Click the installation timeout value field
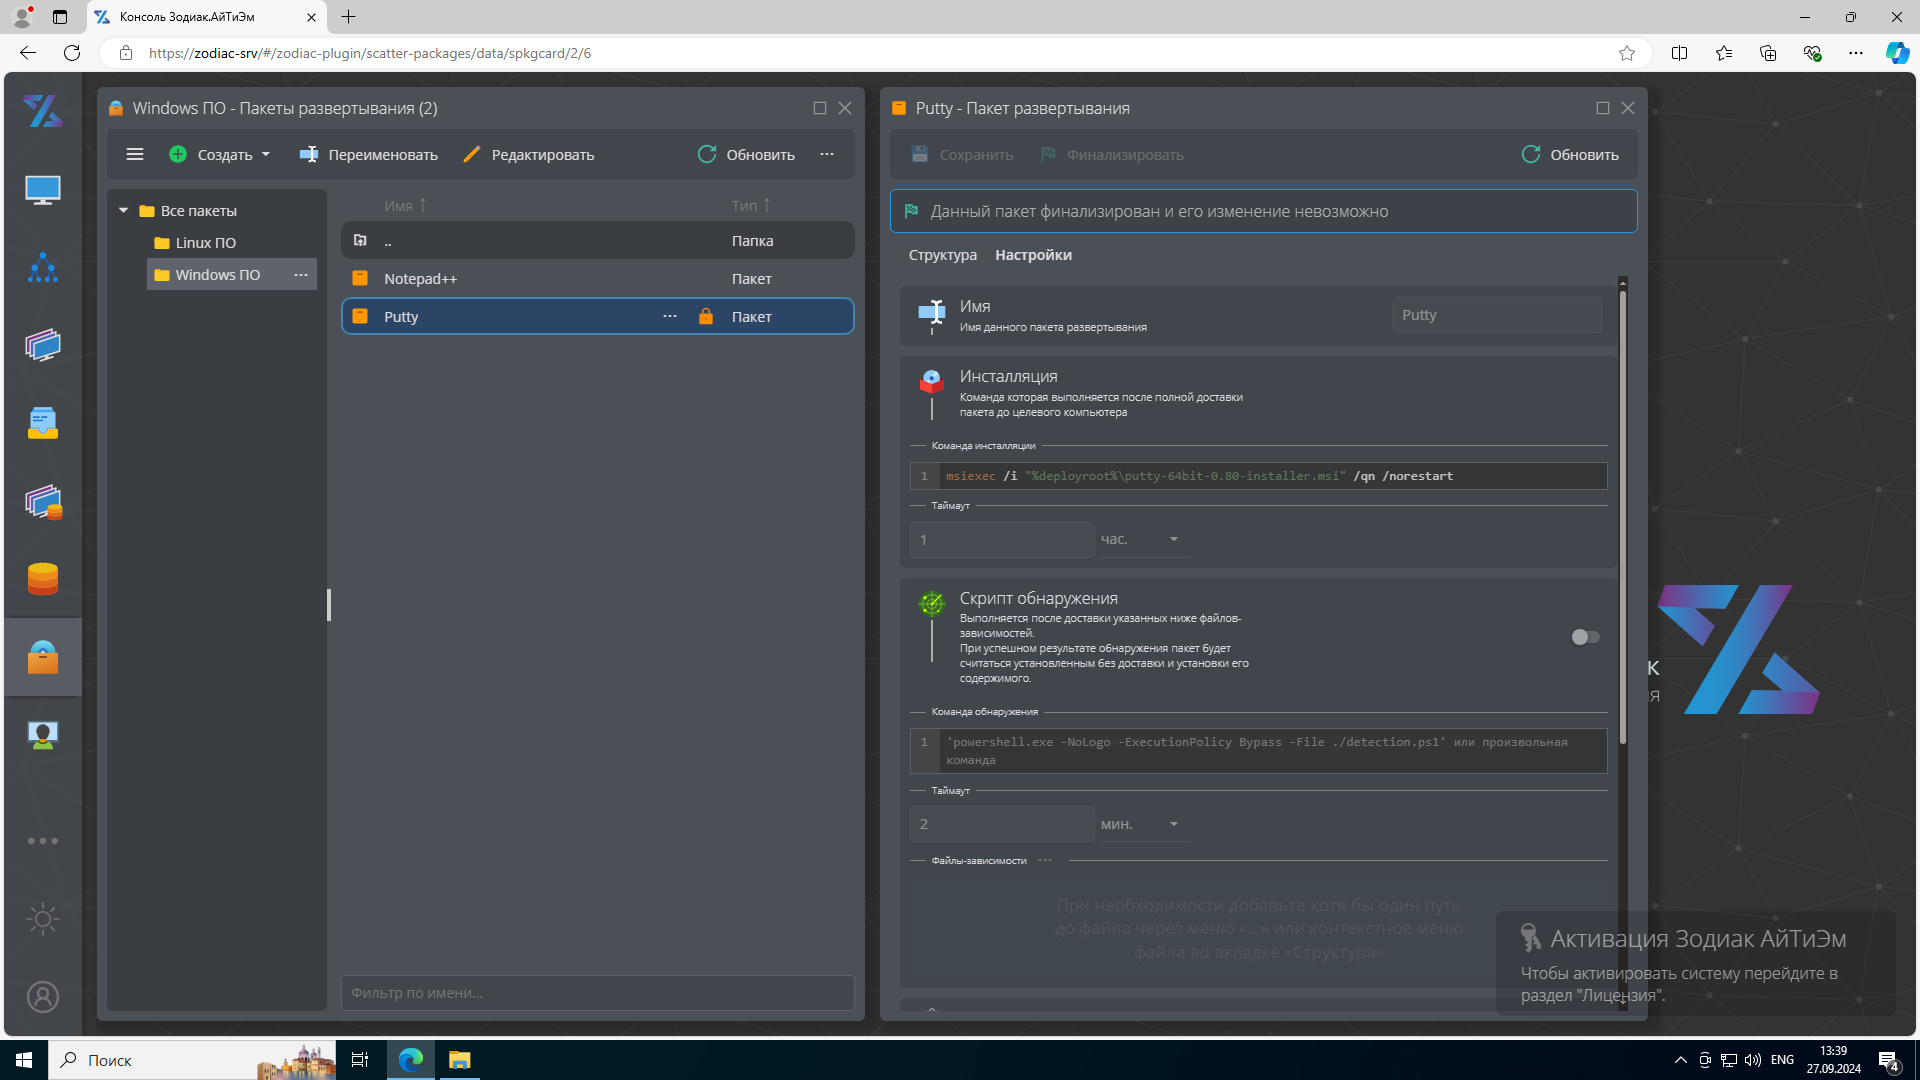The image size is (1920, 1080). (1002, 540)
